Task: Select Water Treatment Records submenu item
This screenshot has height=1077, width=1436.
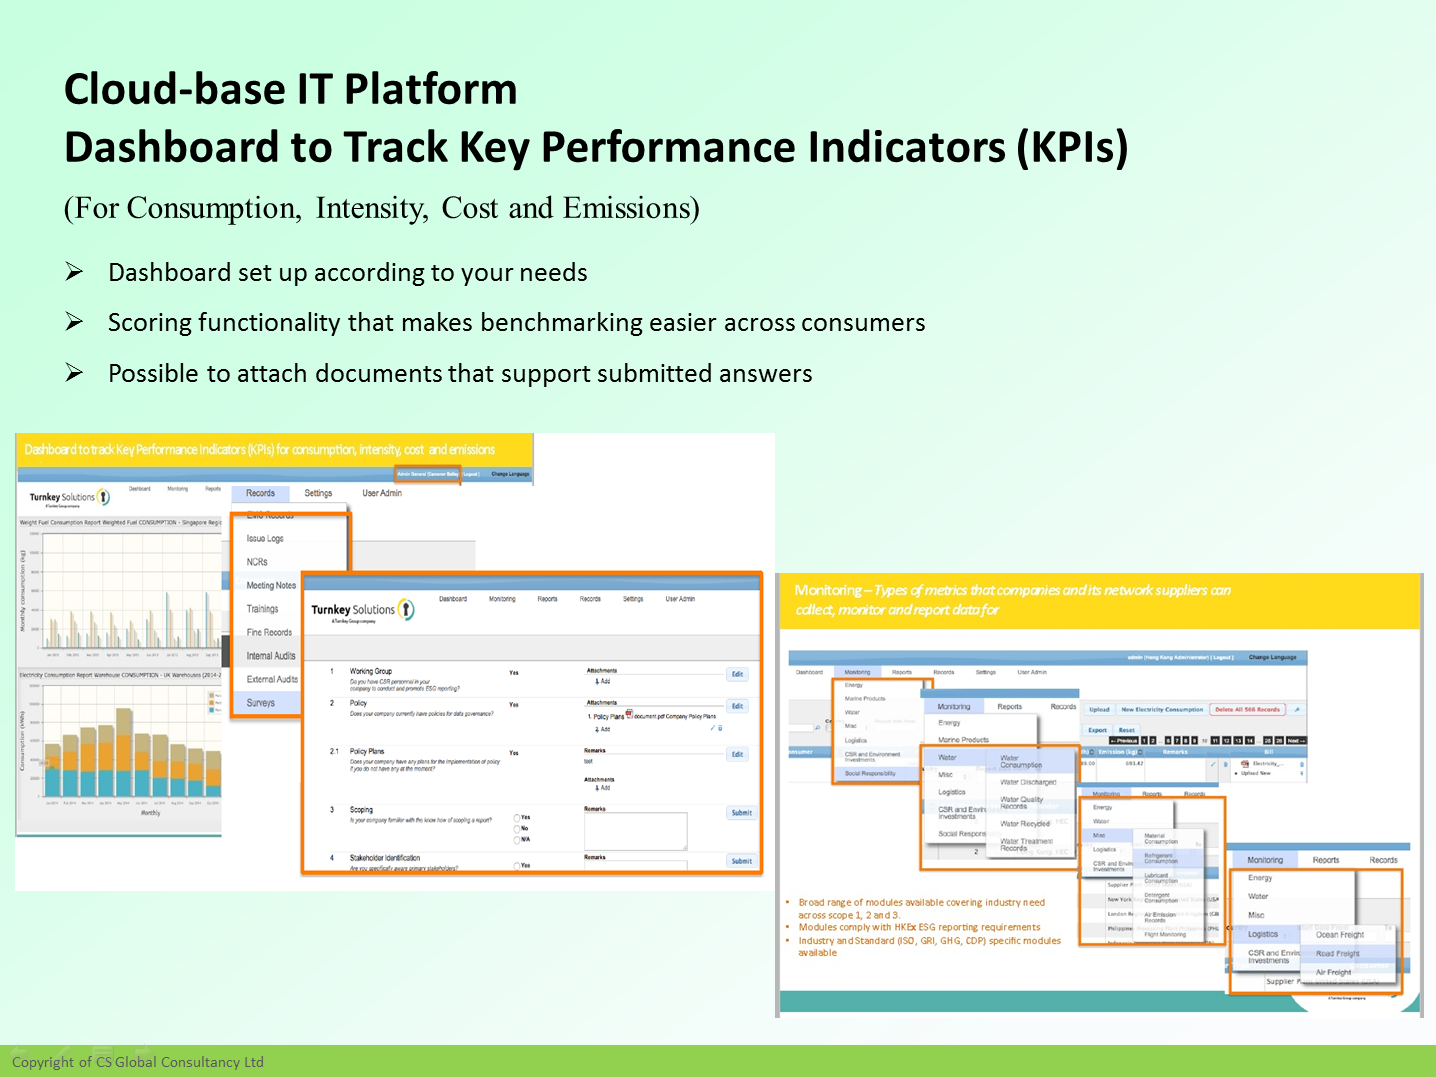Action: (1027, 845)
